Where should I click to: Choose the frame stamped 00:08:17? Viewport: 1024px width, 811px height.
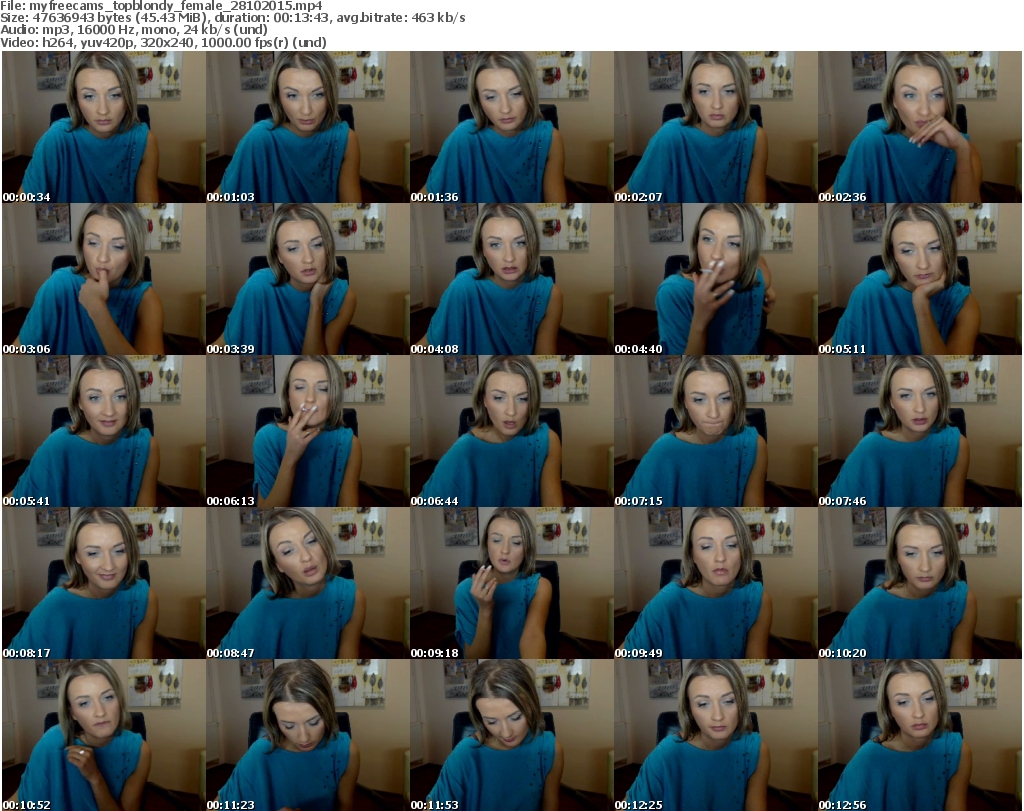[104, 583]
